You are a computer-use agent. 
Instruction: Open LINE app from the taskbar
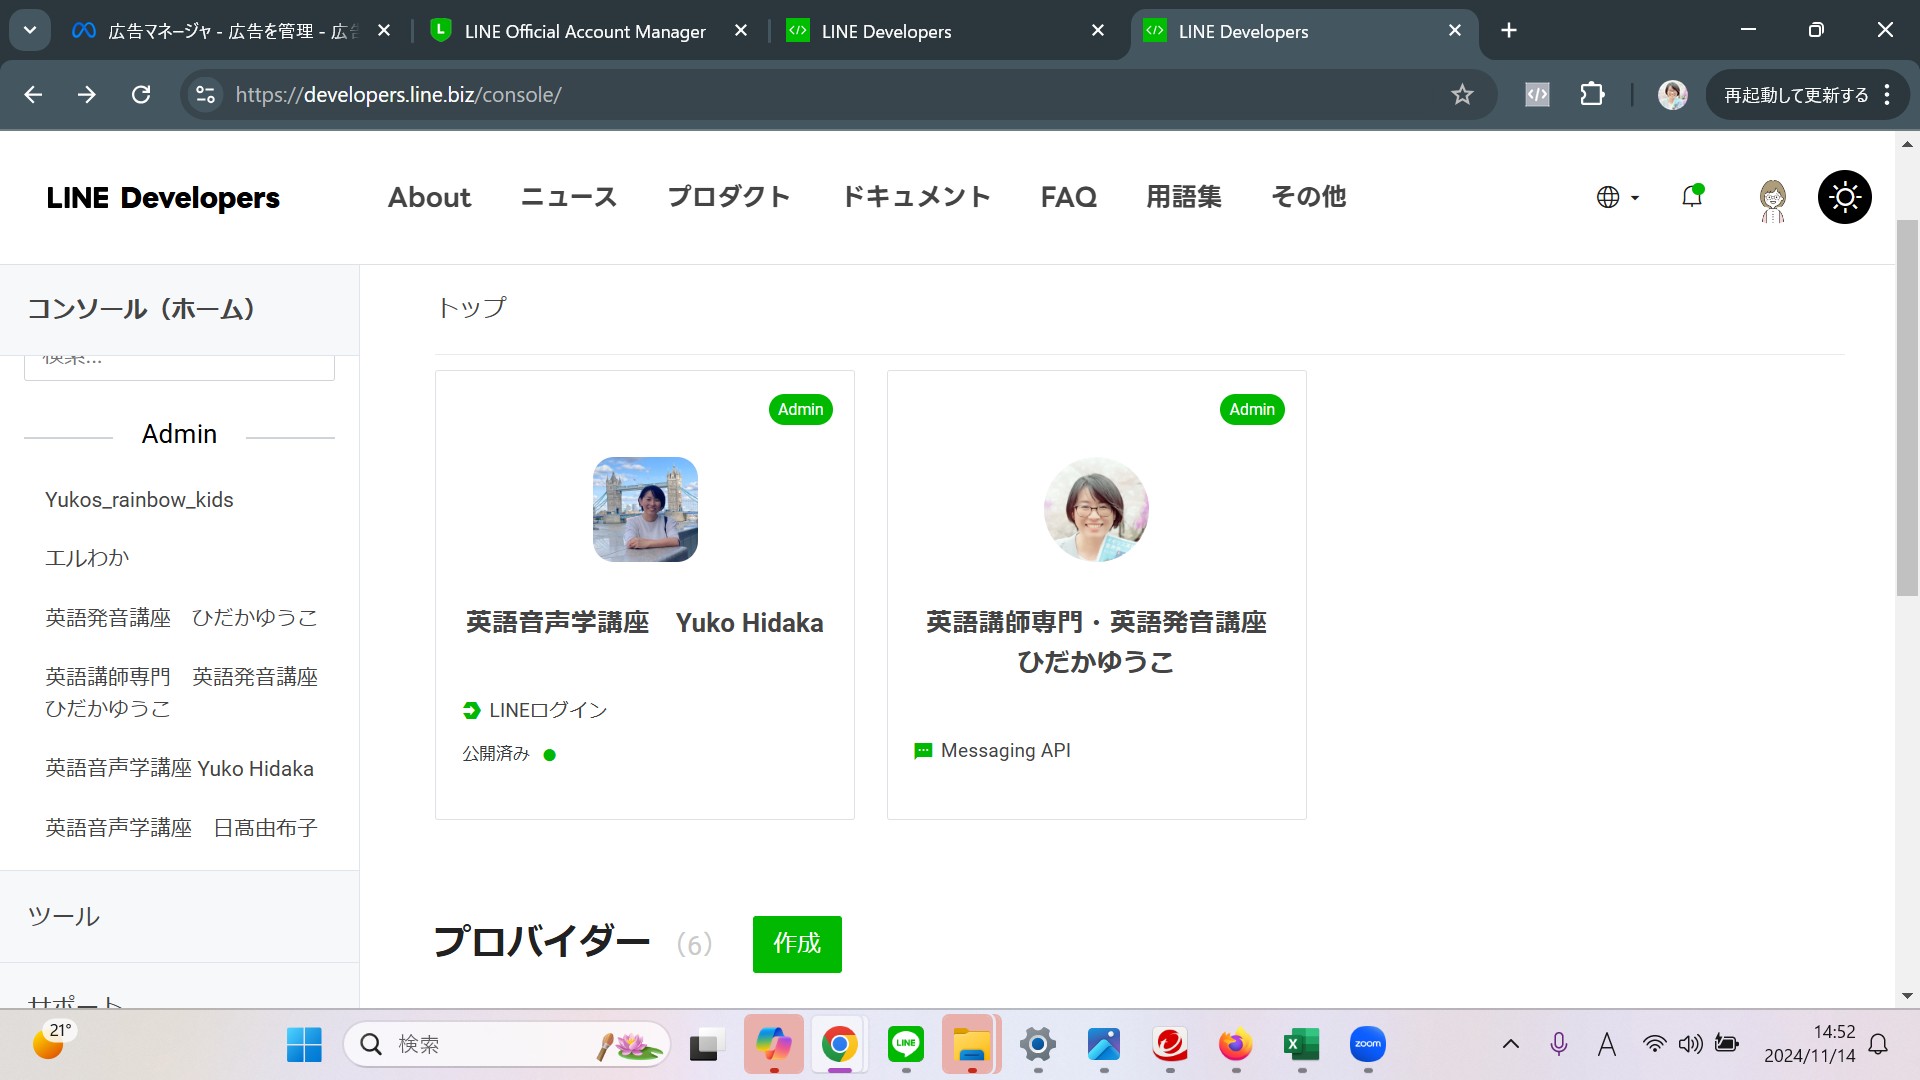(x=906, y=1045)
